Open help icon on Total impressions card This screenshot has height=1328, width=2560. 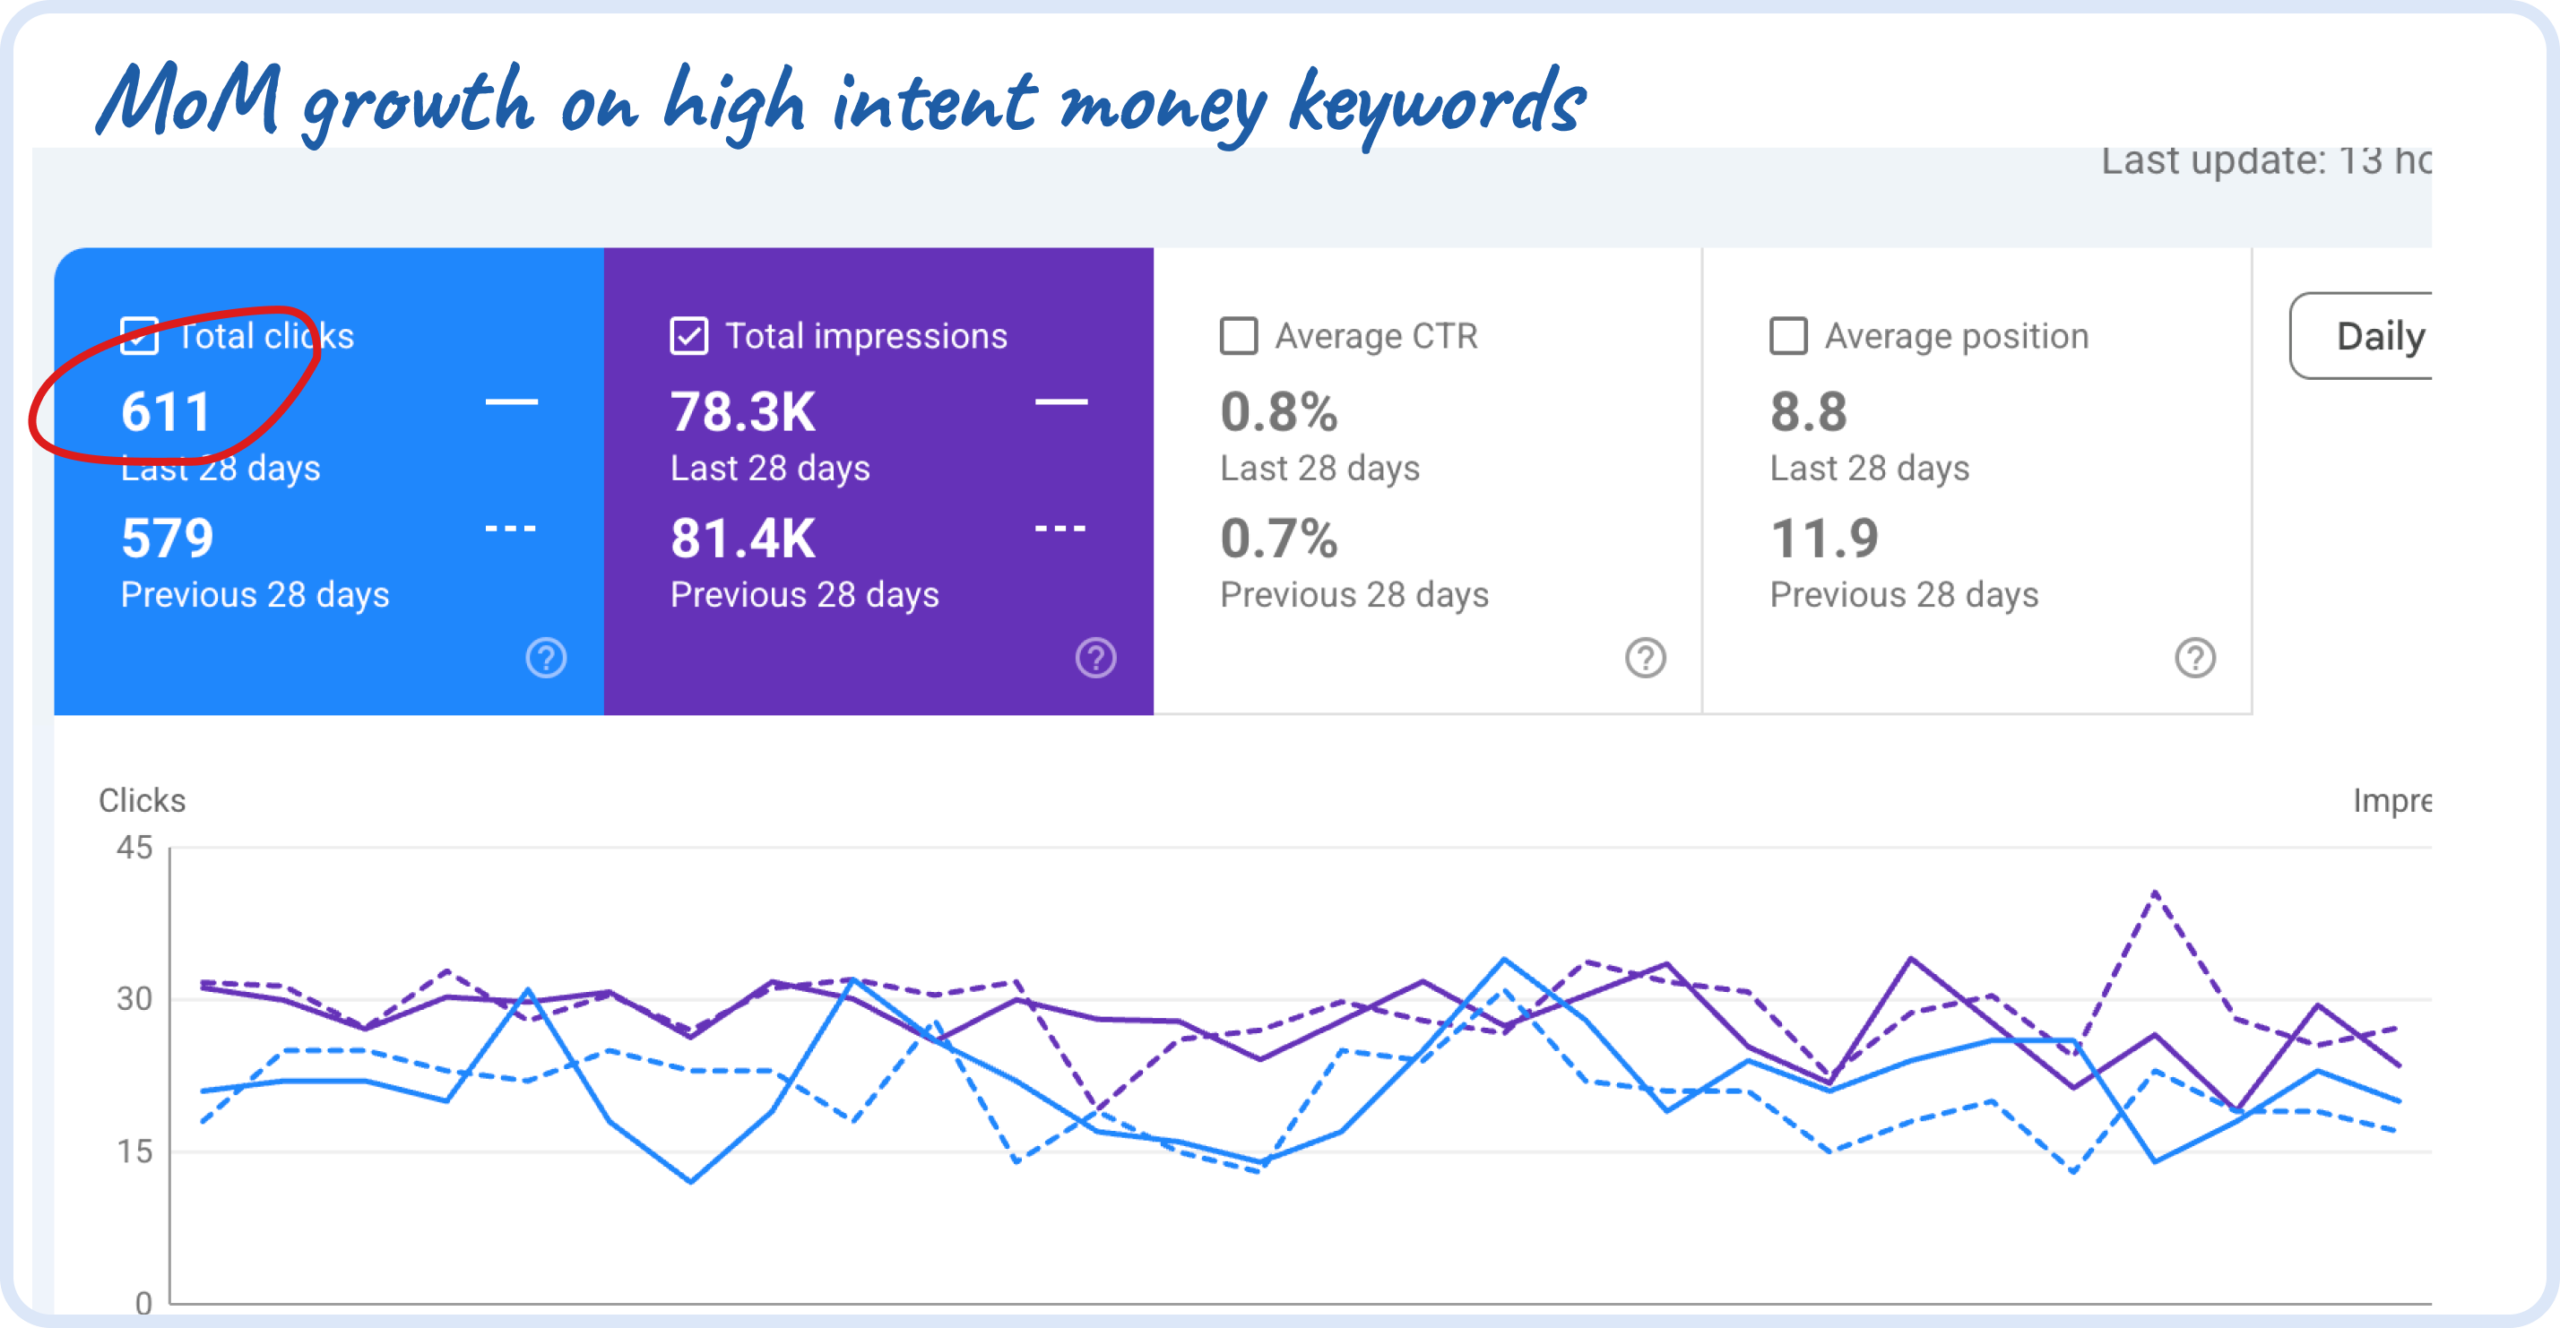1096,658
